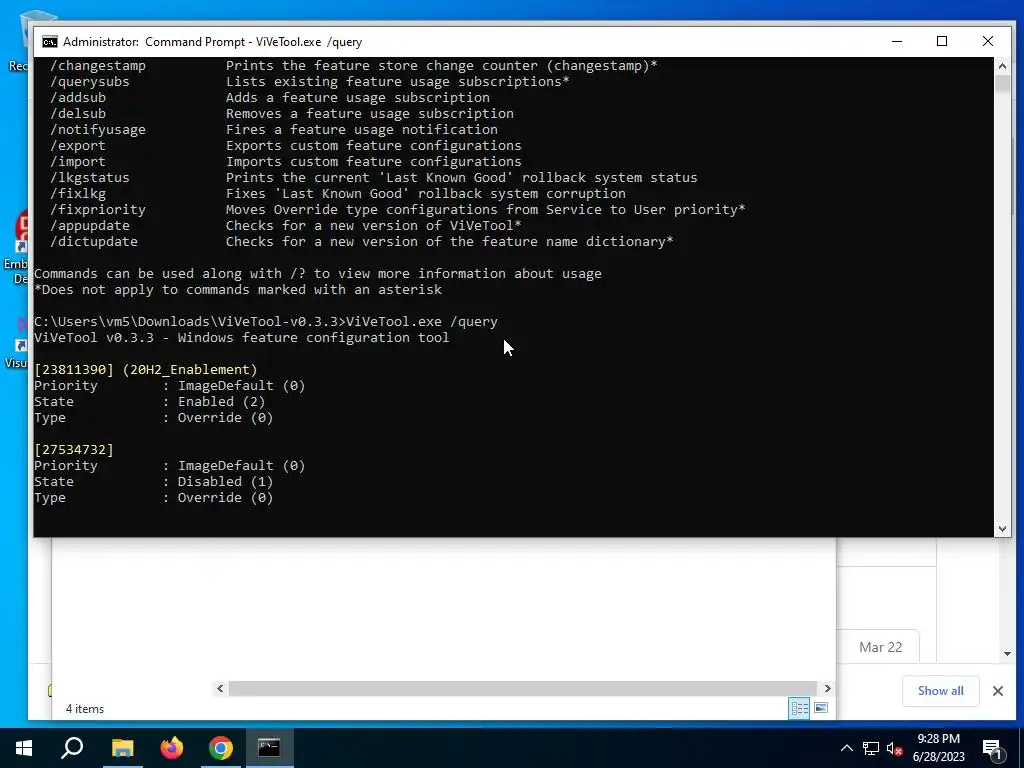1024x768 pixels.
Task: Click the /dictupdate command text
Action: pos(94,242)
